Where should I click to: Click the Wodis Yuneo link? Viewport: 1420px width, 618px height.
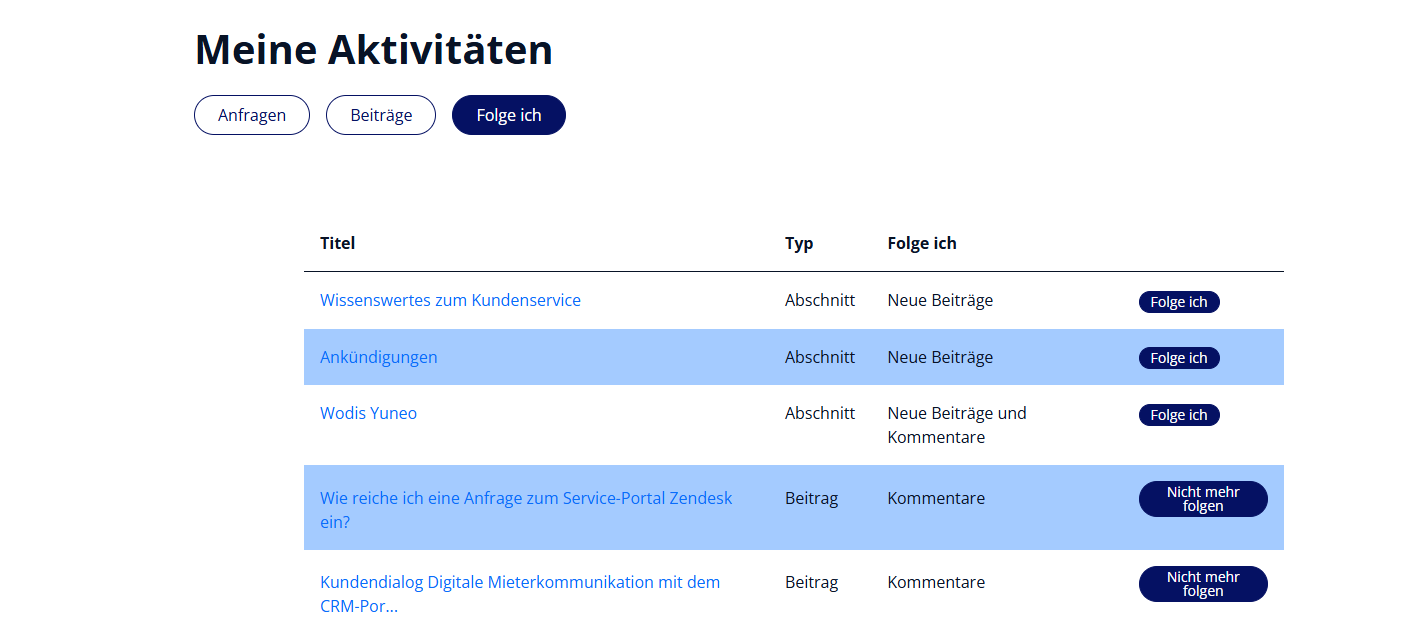pyautogui.click(x=368, y=413)
